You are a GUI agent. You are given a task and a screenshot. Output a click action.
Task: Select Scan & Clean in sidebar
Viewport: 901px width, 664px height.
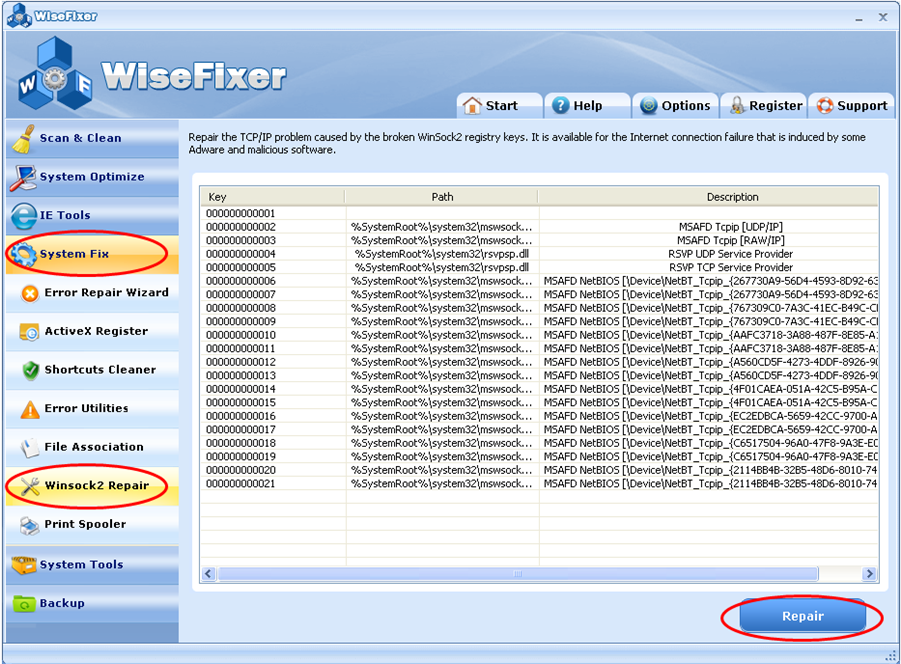[x=93, y=138]
